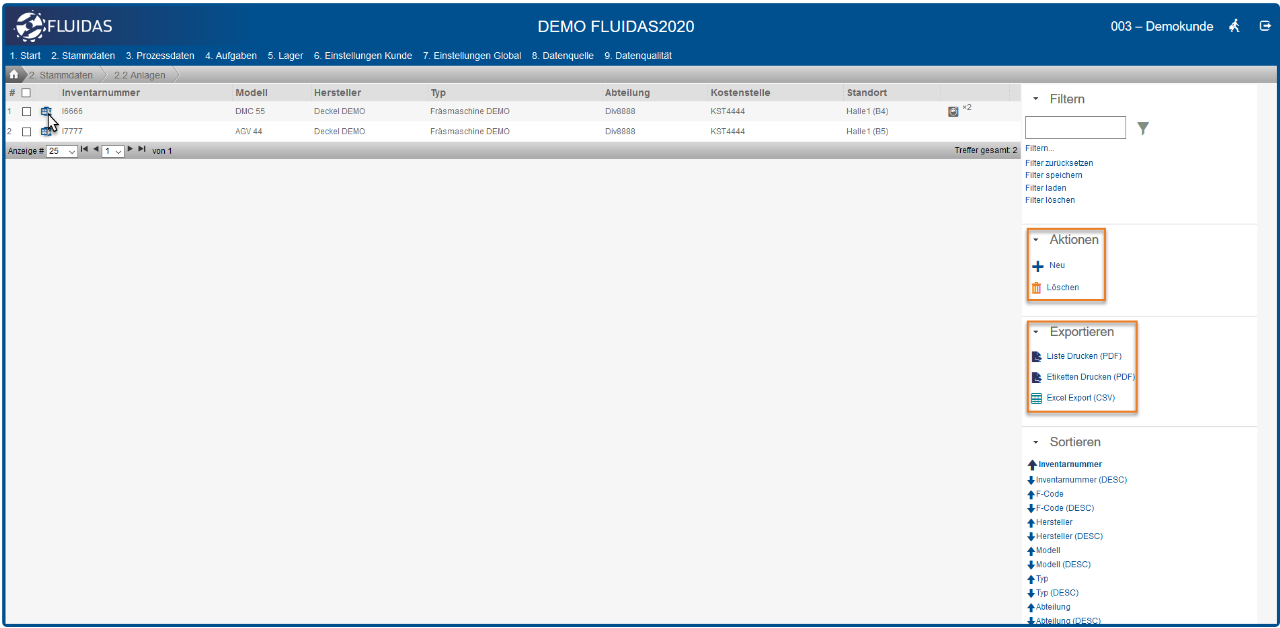Toggle the select-all checkbox in the table header
Screen dimensions: 1280x628
click(27, 93)
